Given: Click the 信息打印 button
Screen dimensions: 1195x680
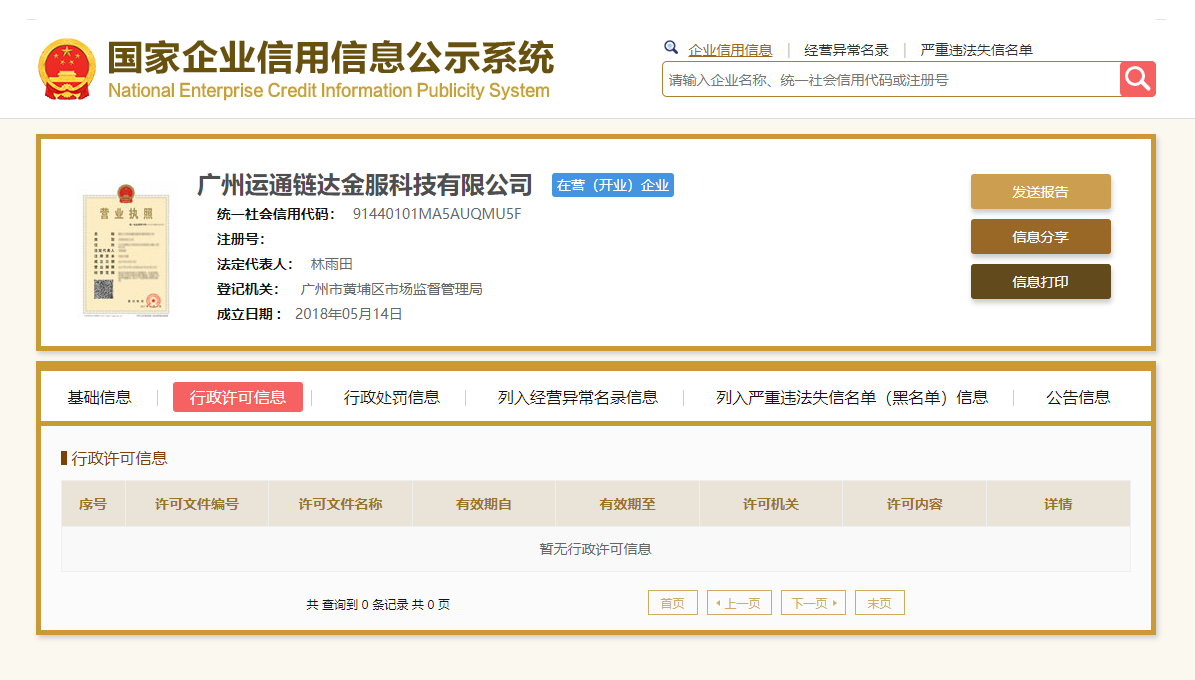Looking at the screenshot, I should point(1040,281).
